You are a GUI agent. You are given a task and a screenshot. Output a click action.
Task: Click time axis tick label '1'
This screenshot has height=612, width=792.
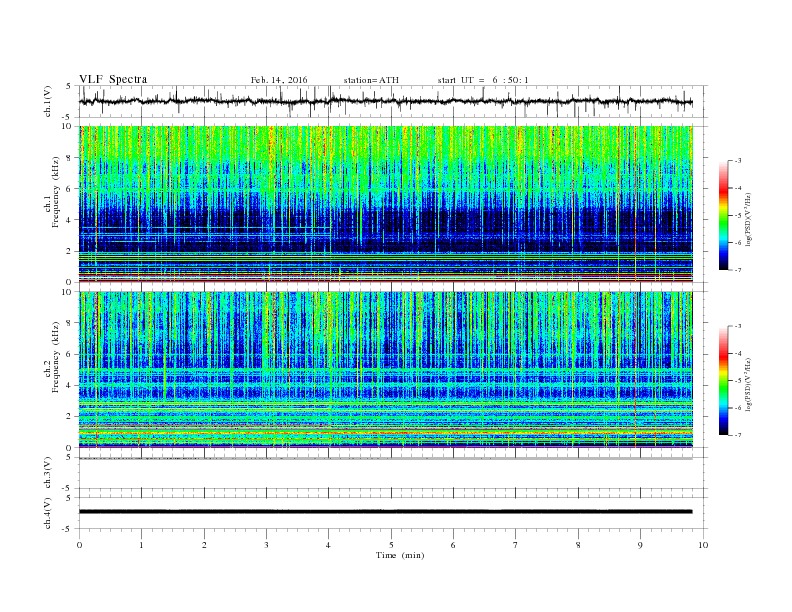point(141,545)
